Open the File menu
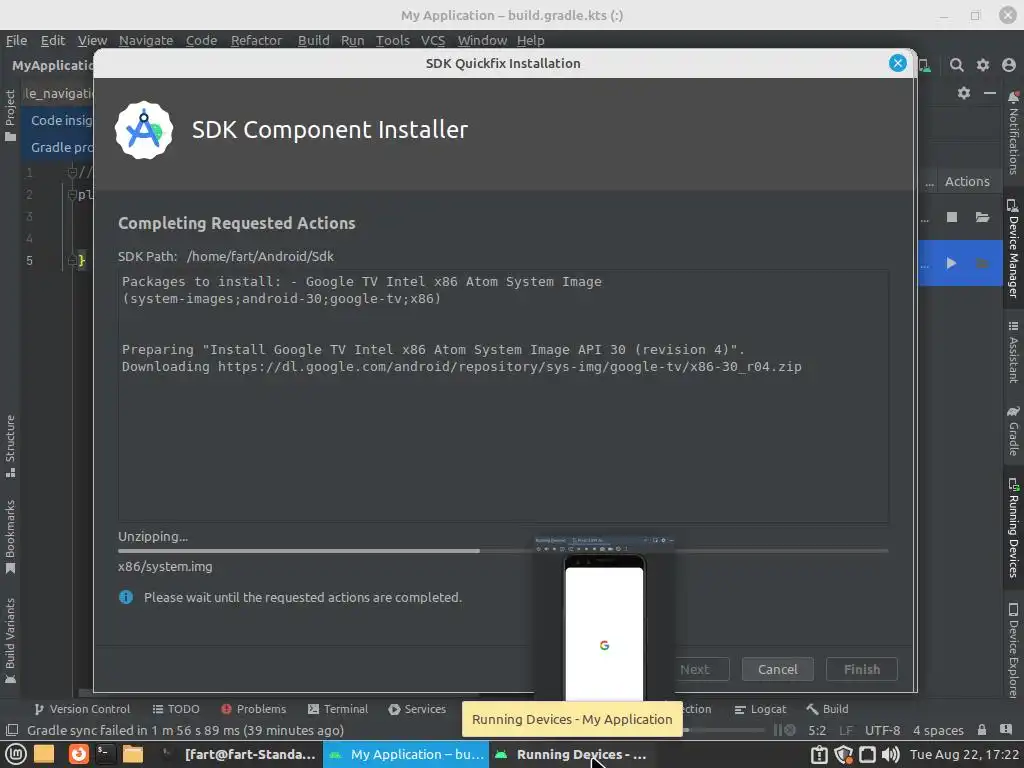 pos(16,40)
